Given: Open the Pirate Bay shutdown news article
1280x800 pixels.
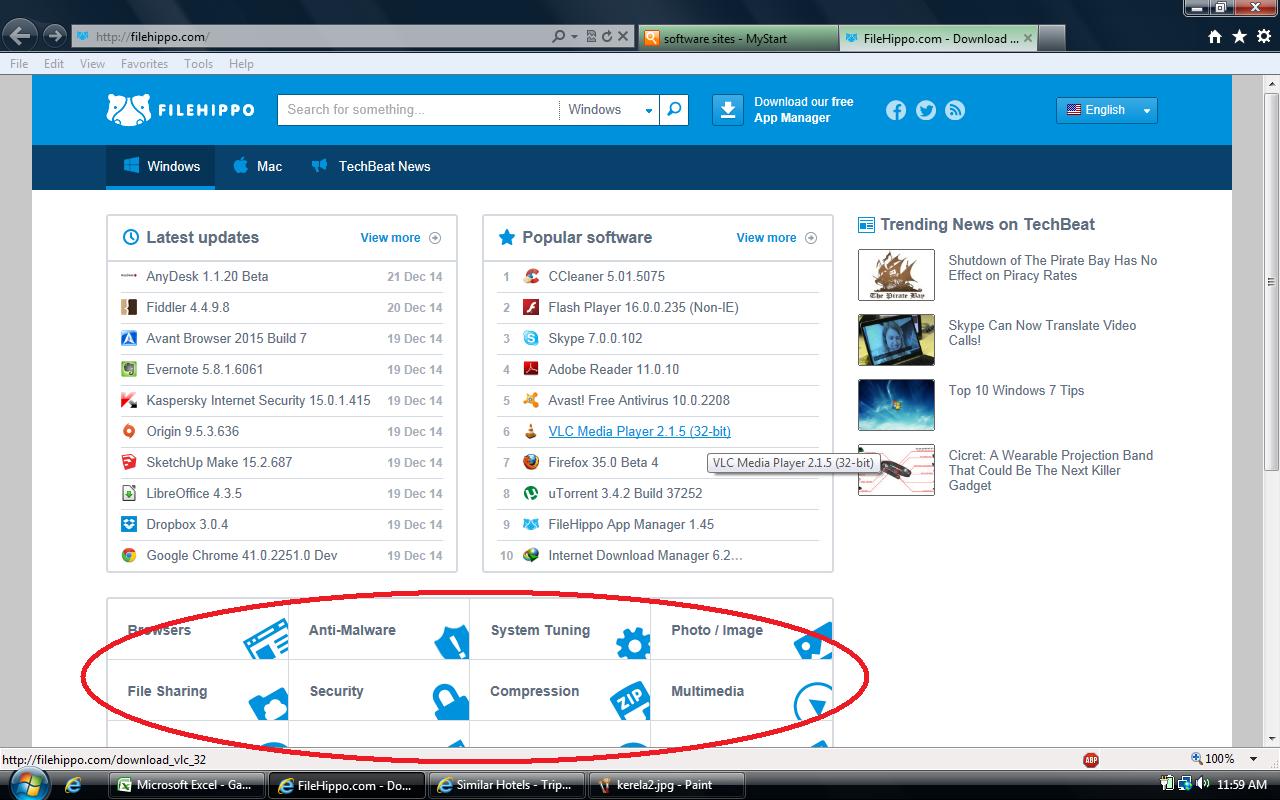Looking at the screenshot, I should [1052, 268].
